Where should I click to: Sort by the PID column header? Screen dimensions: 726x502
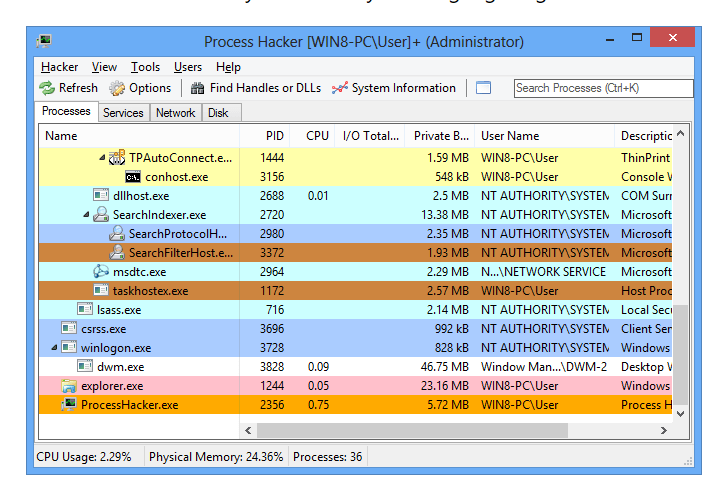pyautogui.click(x=265, y=136)
